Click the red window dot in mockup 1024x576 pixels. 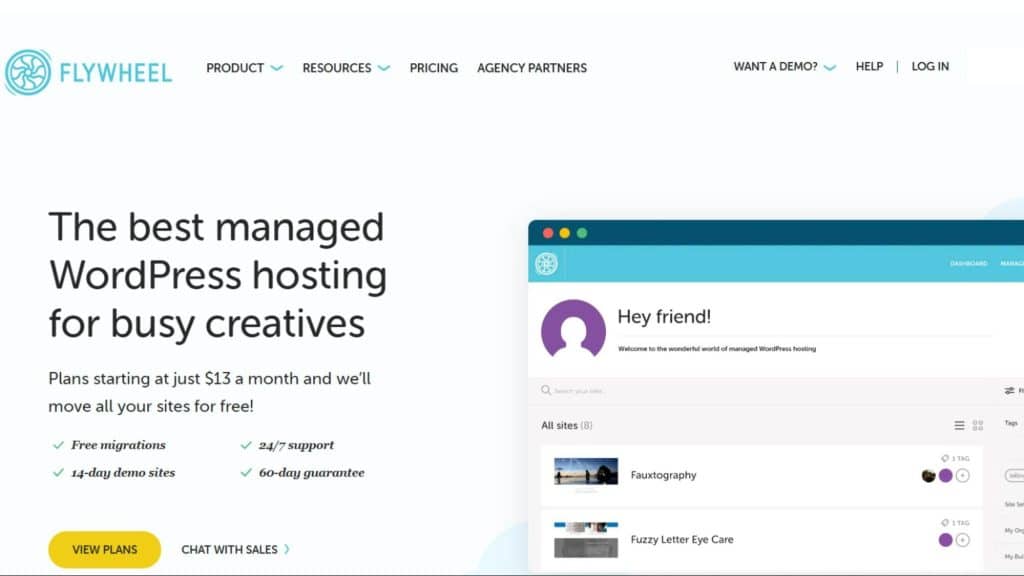[x=548, y=233]
